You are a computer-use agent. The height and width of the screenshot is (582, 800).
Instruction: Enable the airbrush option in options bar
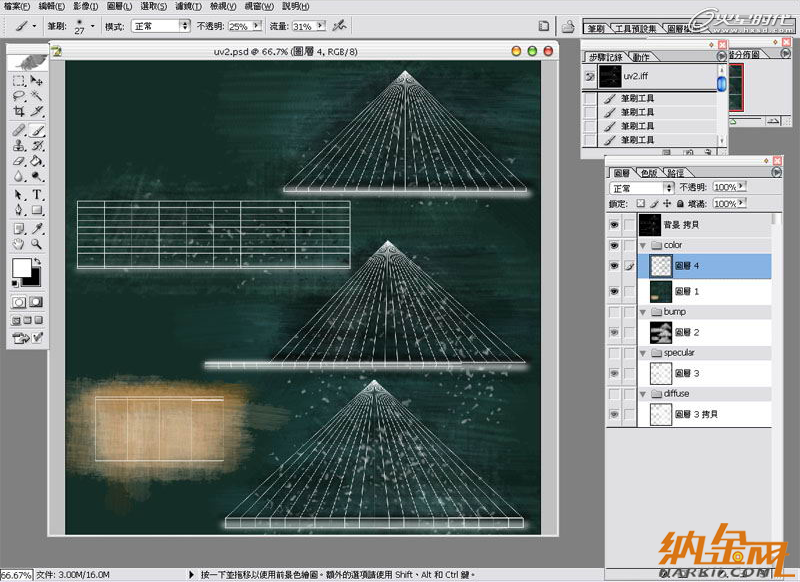coord(340,25)
